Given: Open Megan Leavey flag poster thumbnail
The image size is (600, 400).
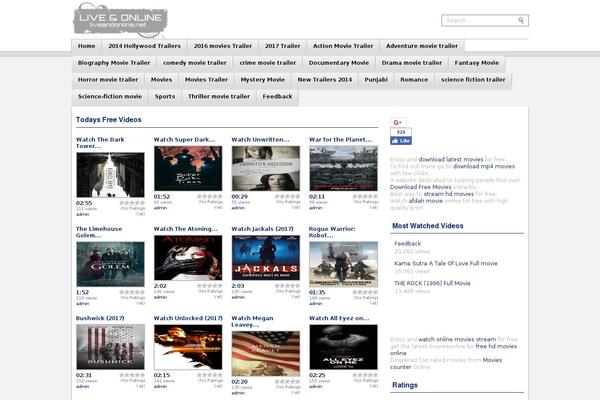Looking at the screenshot, I should [x=266, y=353].
